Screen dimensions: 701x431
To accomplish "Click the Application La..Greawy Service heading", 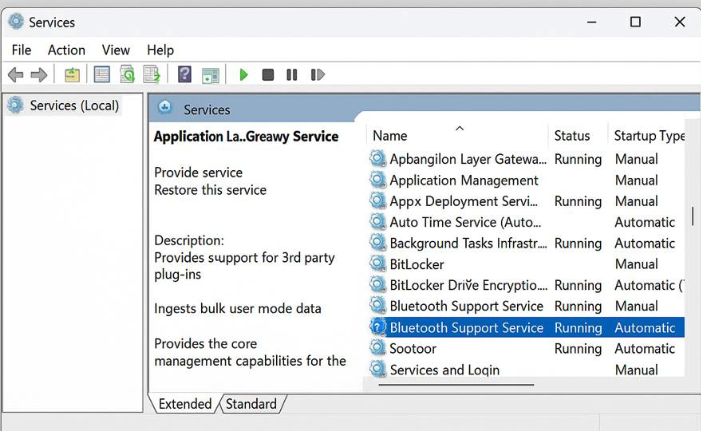I will [x=246, y=136].
